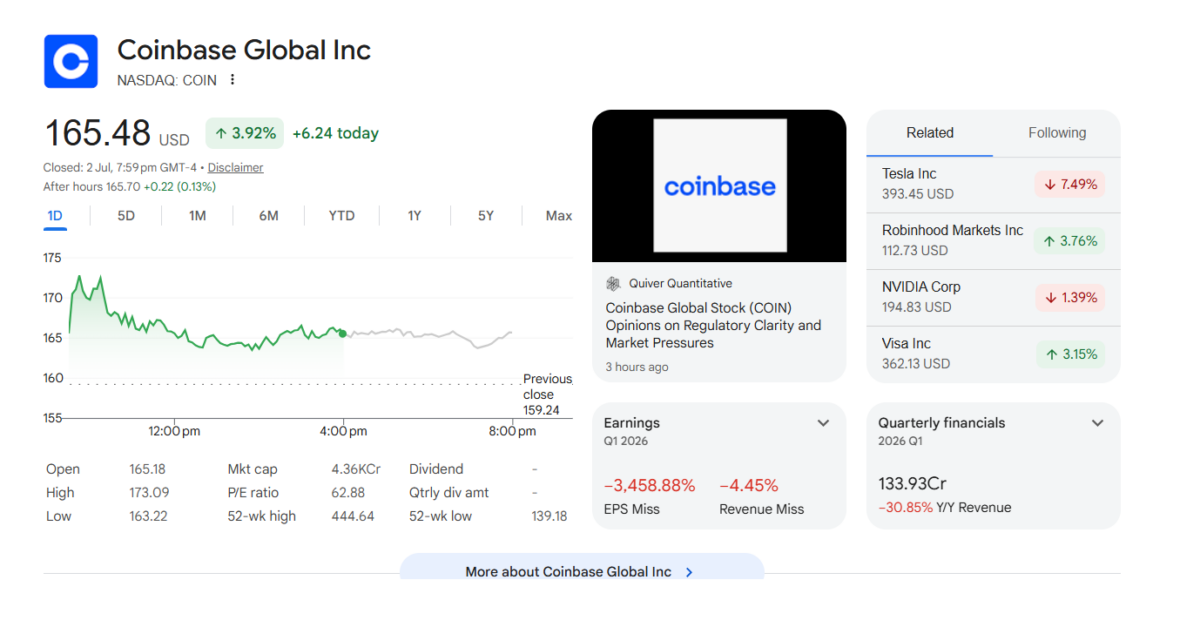This screenshot has height=627, width=1200.
Task: Open NVIDIA Corp related stock
Action: pos(993,297)
